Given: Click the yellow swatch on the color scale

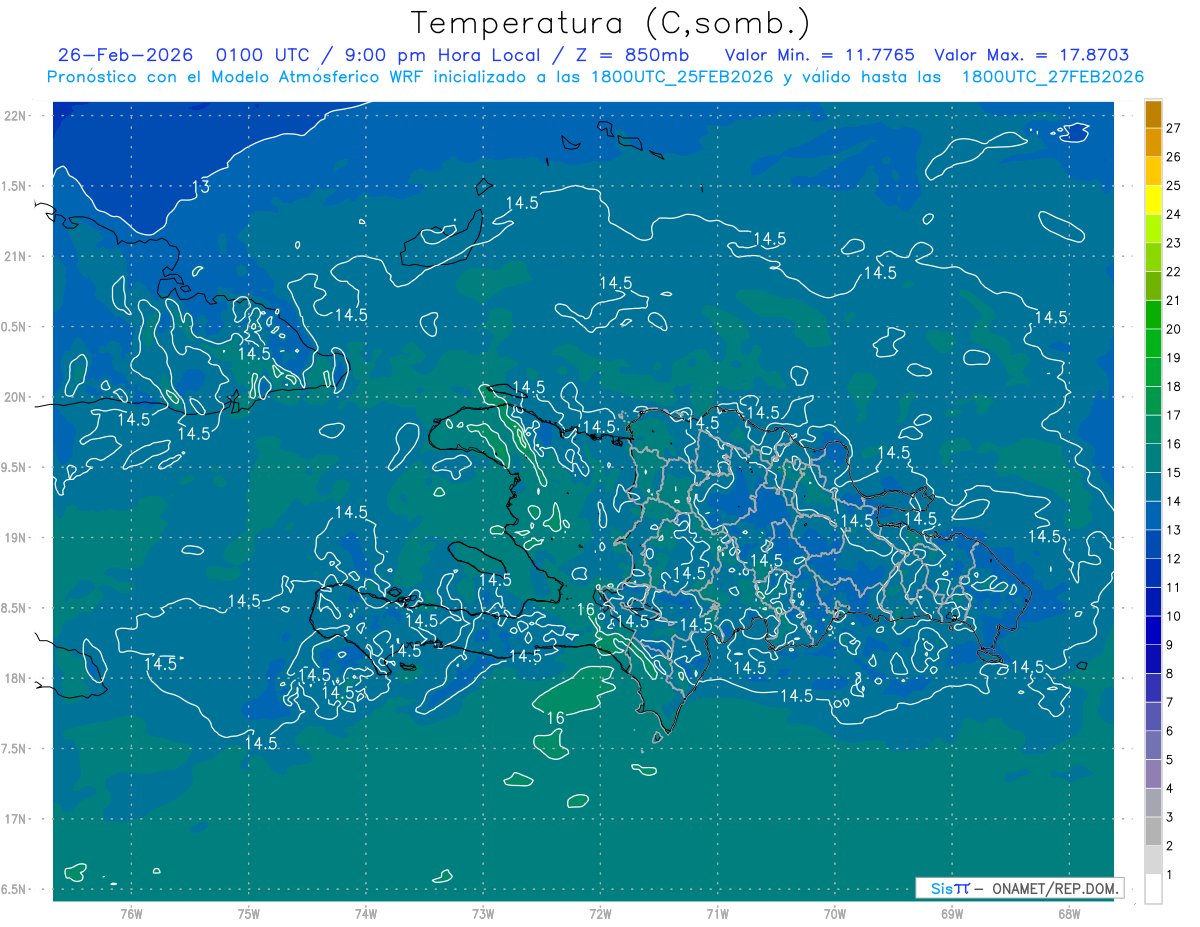Looking at the screenshot, I should click(x=1153, y=200).
